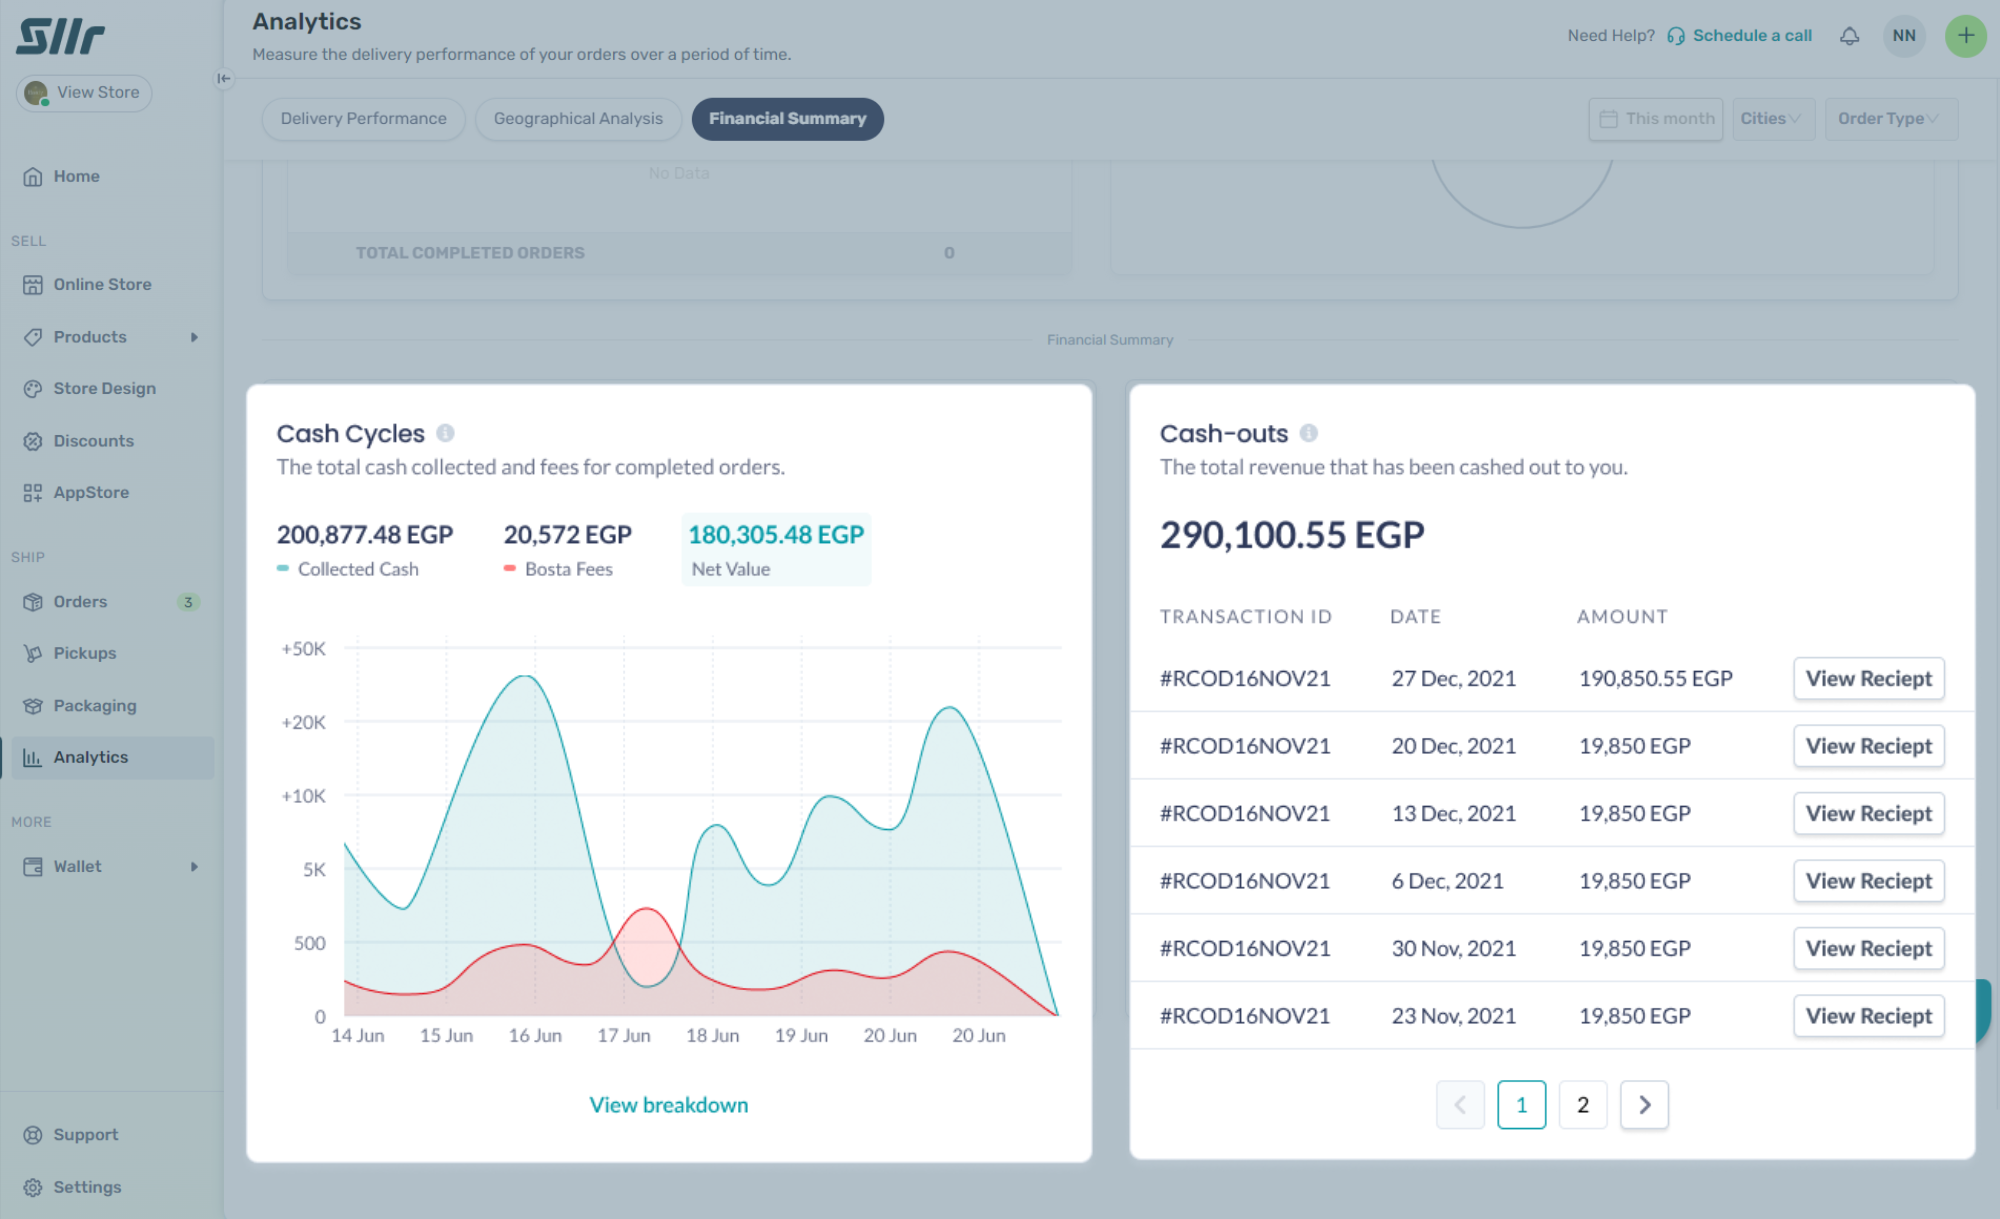
Task: Open the This month date picker
Action: pyautogui.click(x=1656, y=119)
